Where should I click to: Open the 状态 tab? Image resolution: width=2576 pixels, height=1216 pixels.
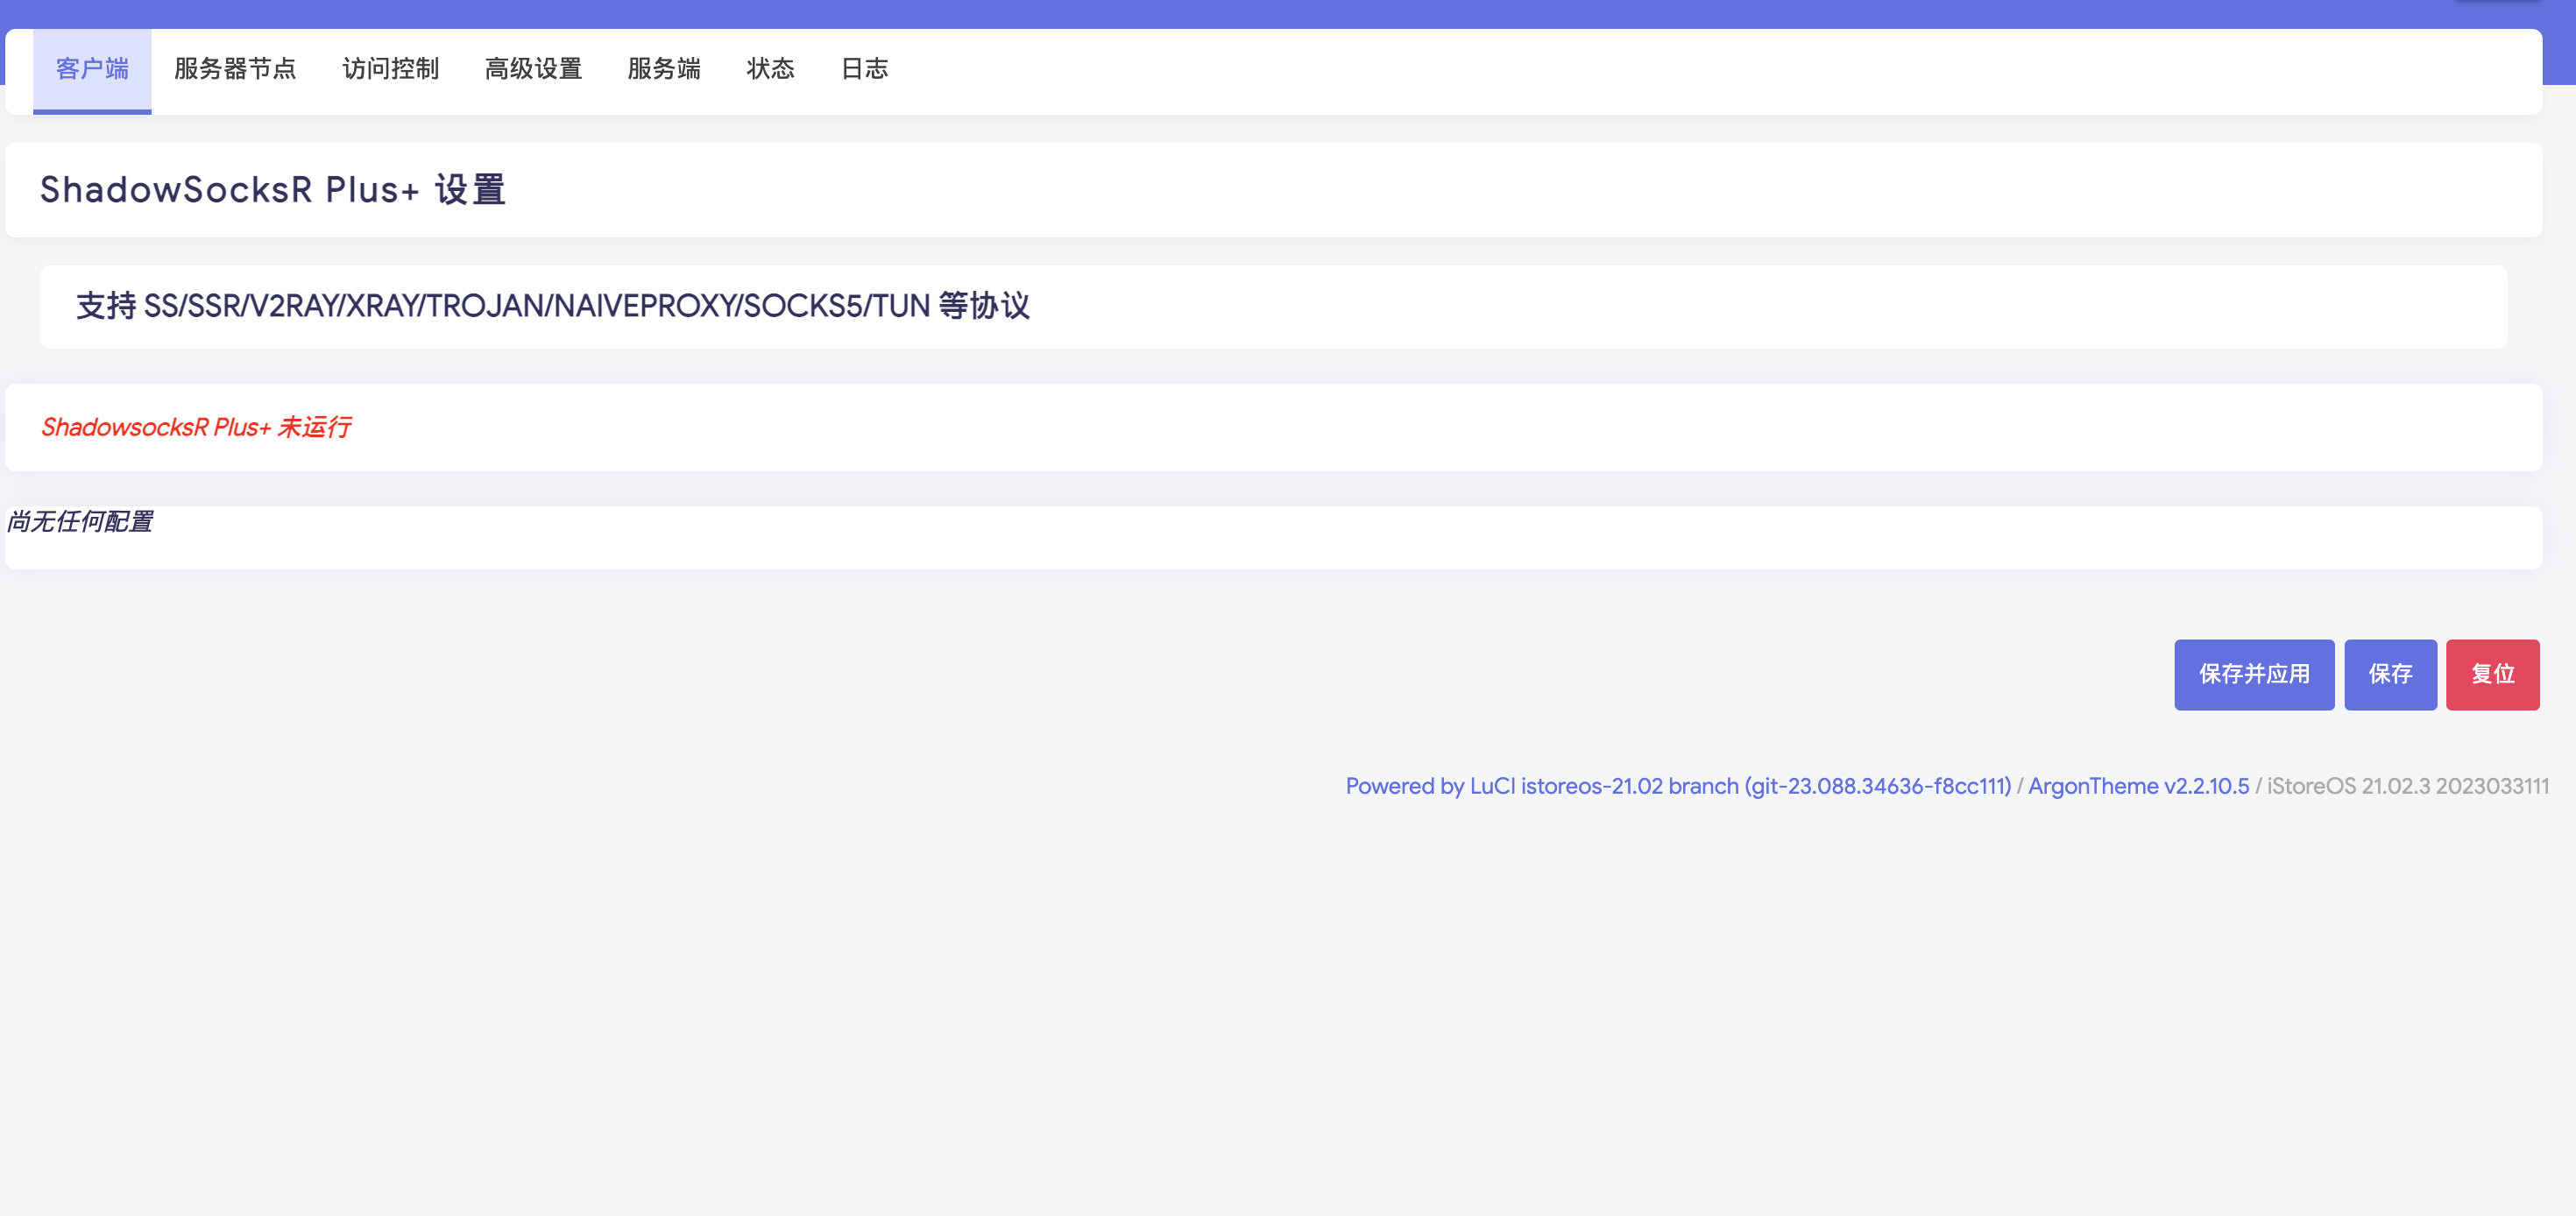point(770,69)
